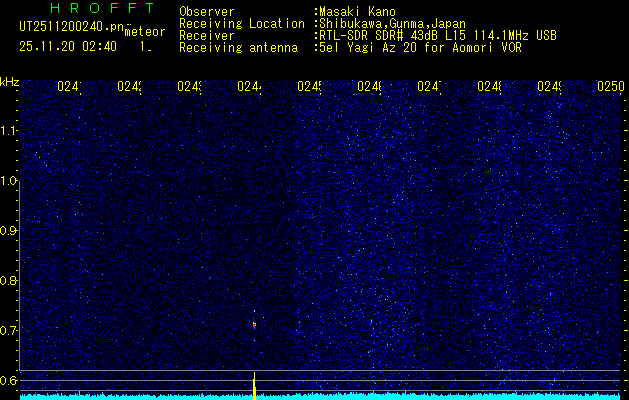The image size is (629, 400).
Task: Click the 'Observer' label
Action: pos(207,12)
